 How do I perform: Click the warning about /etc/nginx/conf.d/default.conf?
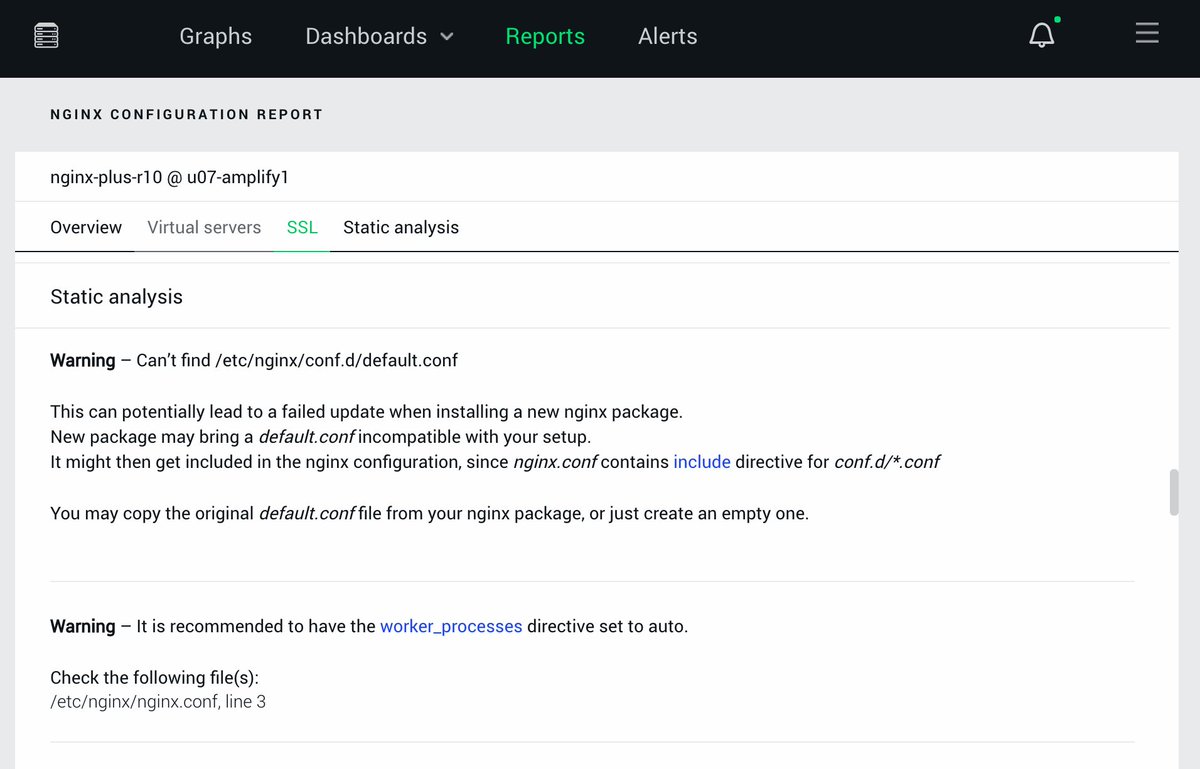tap(254, 360)
